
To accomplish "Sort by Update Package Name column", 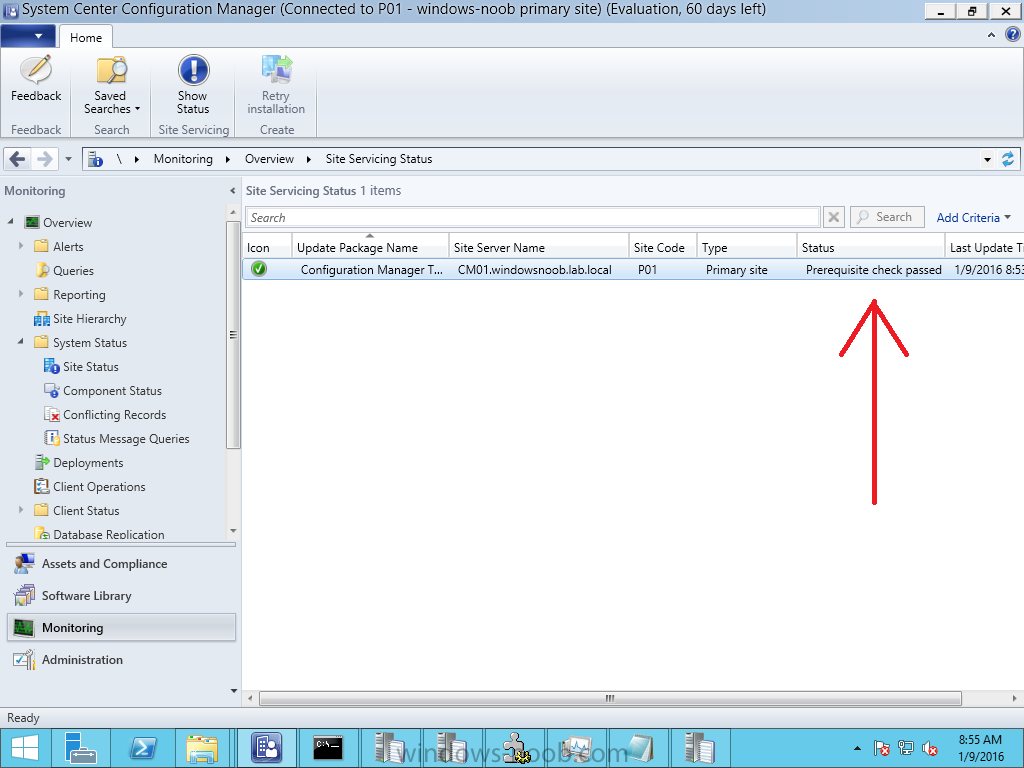I will 370,248.
